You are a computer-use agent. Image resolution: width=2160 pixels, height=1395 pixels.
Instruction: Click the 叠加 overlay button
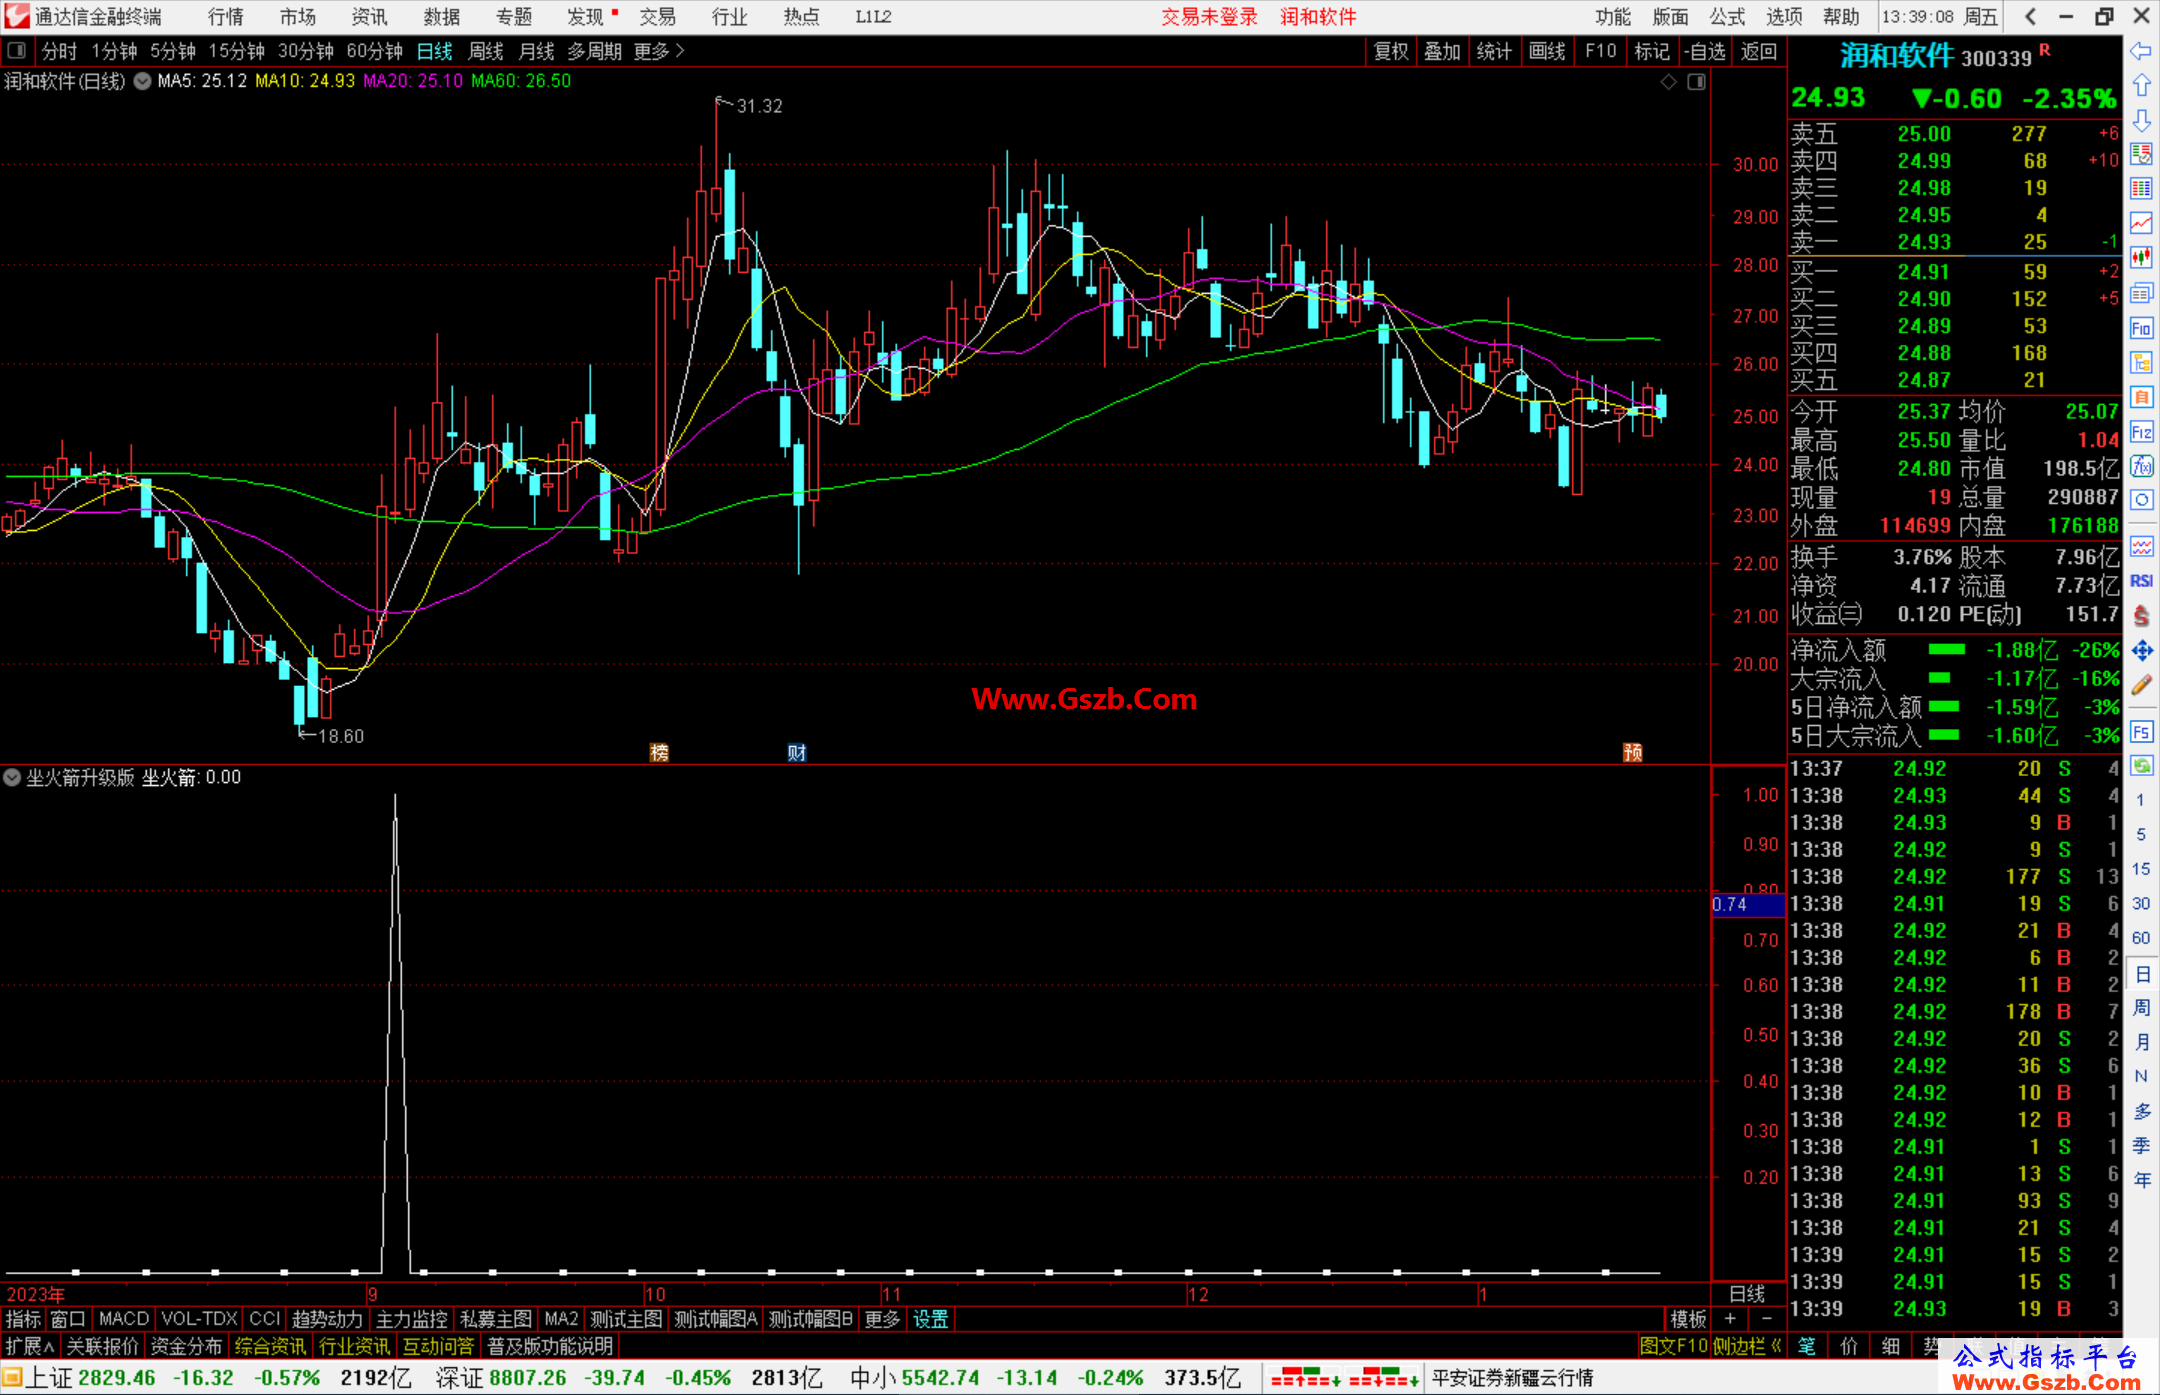click(1443, 51)
